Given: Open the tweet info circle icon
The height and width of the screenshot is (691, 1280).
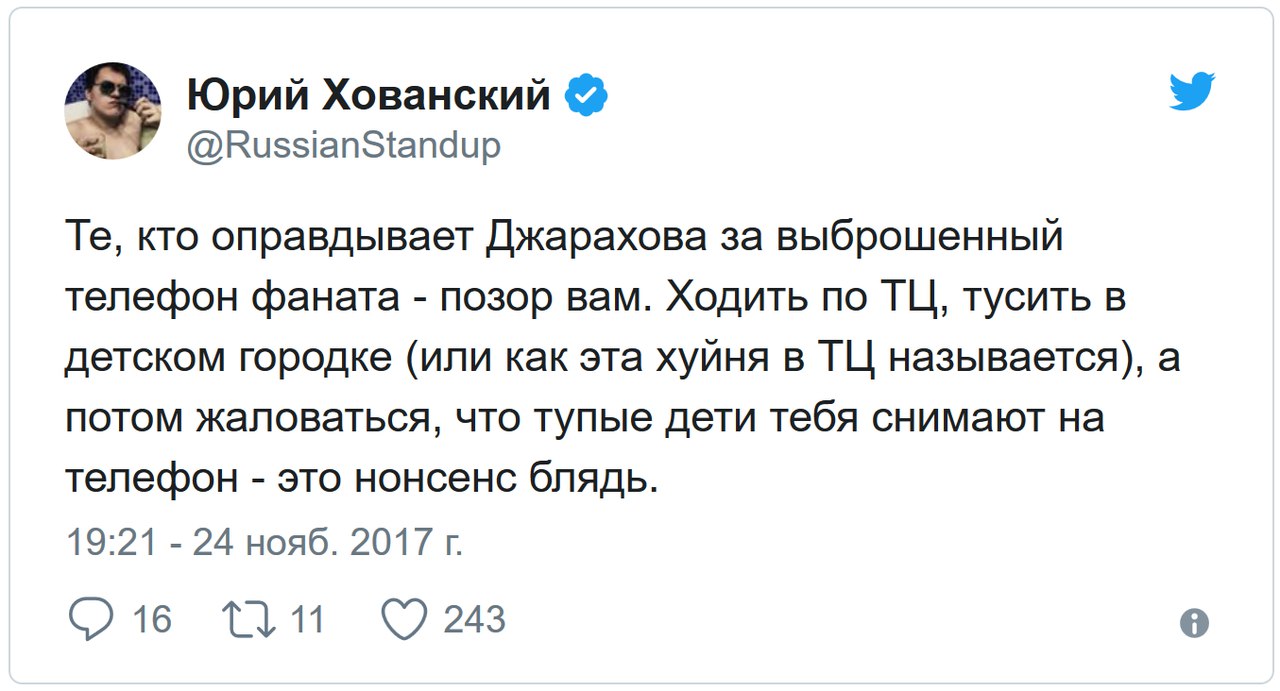Looking at the screenshot, I should (x=1194, y=624).
